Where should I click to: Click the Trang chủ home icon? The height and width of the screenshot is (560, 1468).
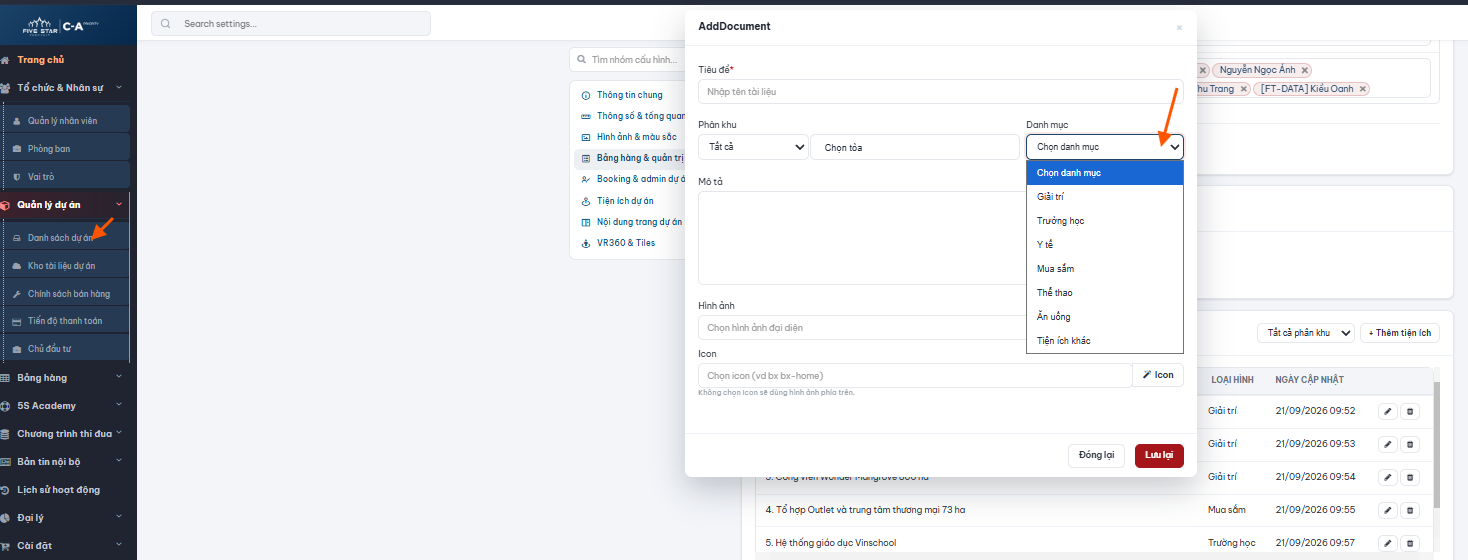coord(6,60)
